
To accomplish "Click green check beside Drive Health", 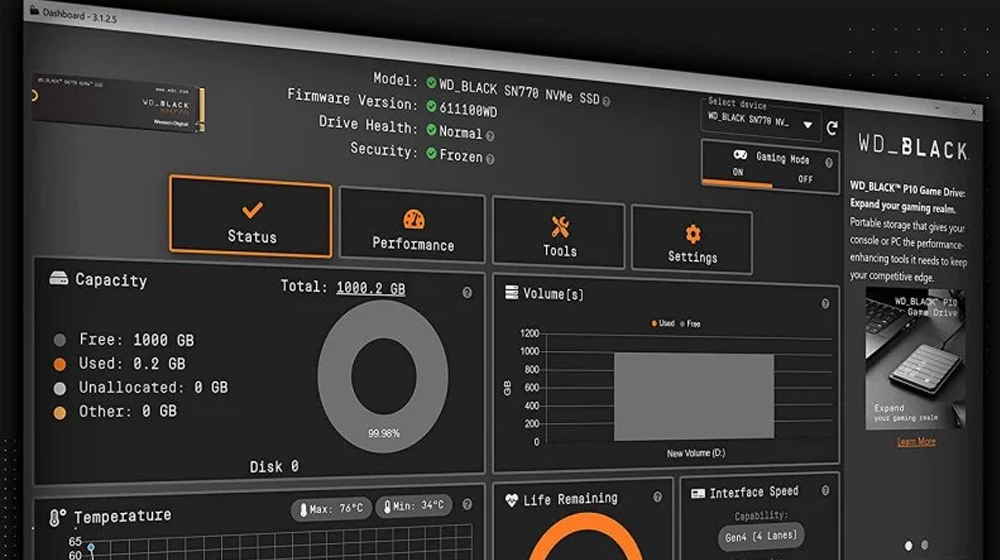I will [x=431, y=130].
